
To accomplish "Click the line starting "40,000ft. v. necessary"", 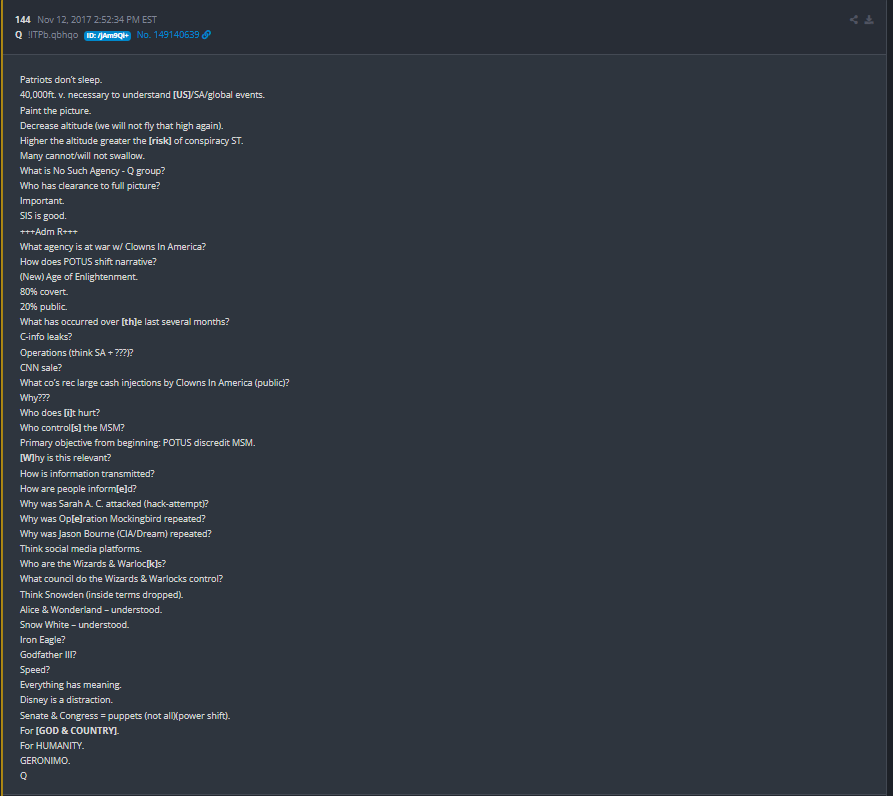I will pyautogui.click(x=142, y=95).
